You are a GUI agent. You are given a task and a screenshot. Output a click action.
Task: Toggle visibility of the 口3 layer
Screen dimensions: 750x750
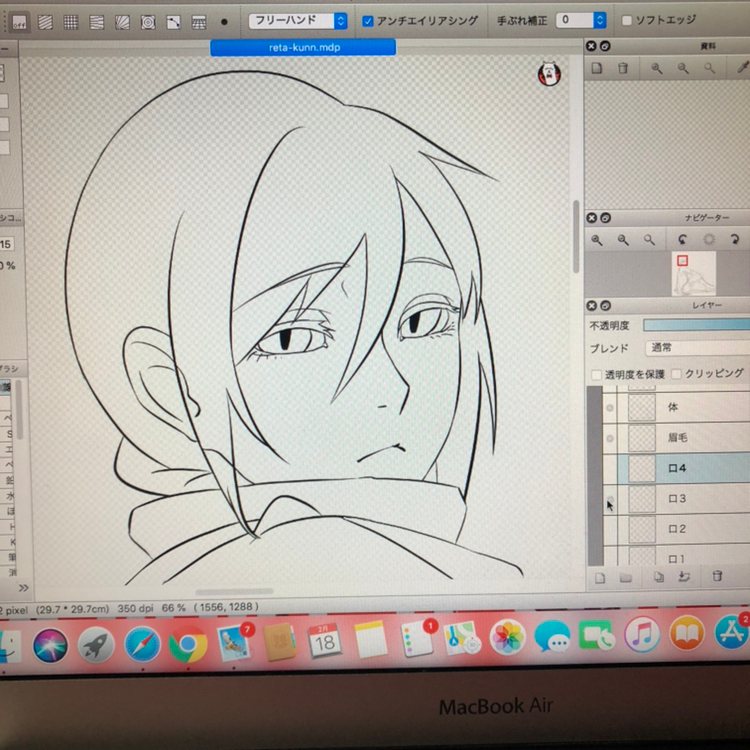coord(610,499)
